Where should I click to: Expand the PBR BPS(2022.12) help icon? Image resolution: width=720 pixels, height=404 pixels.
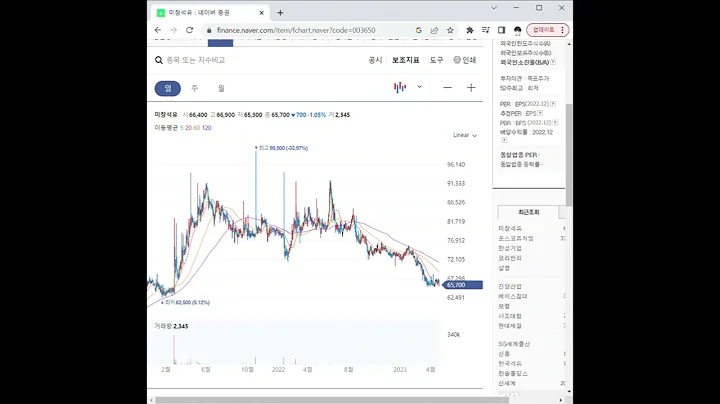(555, 123)
